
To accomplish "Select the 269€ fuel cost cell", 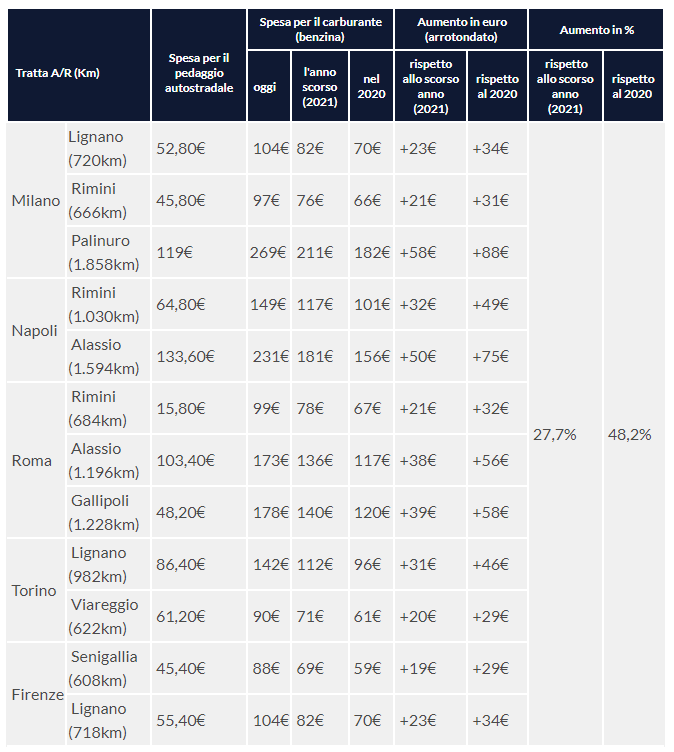I will (267, 252).
